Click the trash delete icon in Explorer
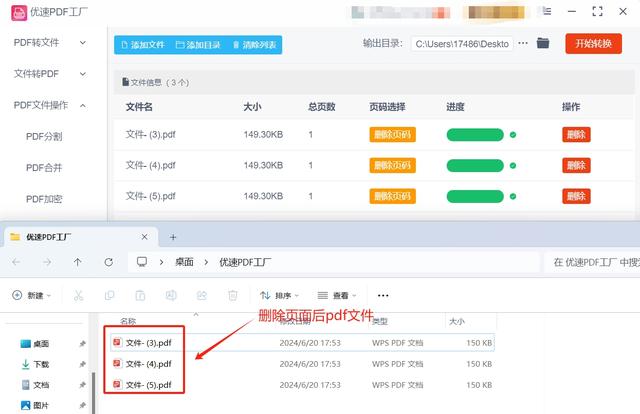This screenshot has height=414, width=640. coord(233,295)
